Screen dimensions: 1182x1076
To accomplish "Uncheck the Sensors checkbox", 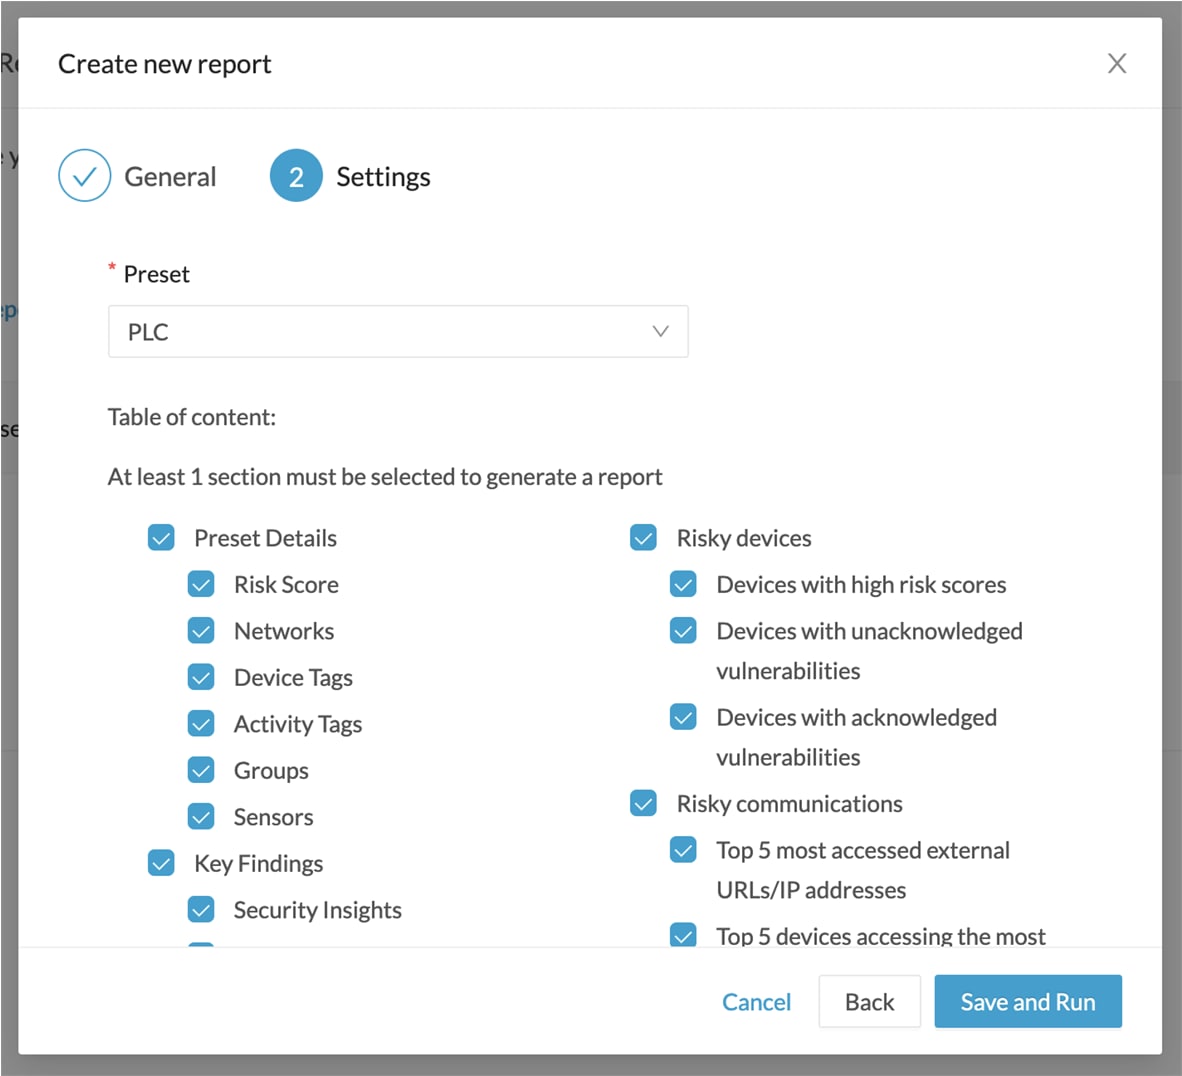I will tap(201, 816).
